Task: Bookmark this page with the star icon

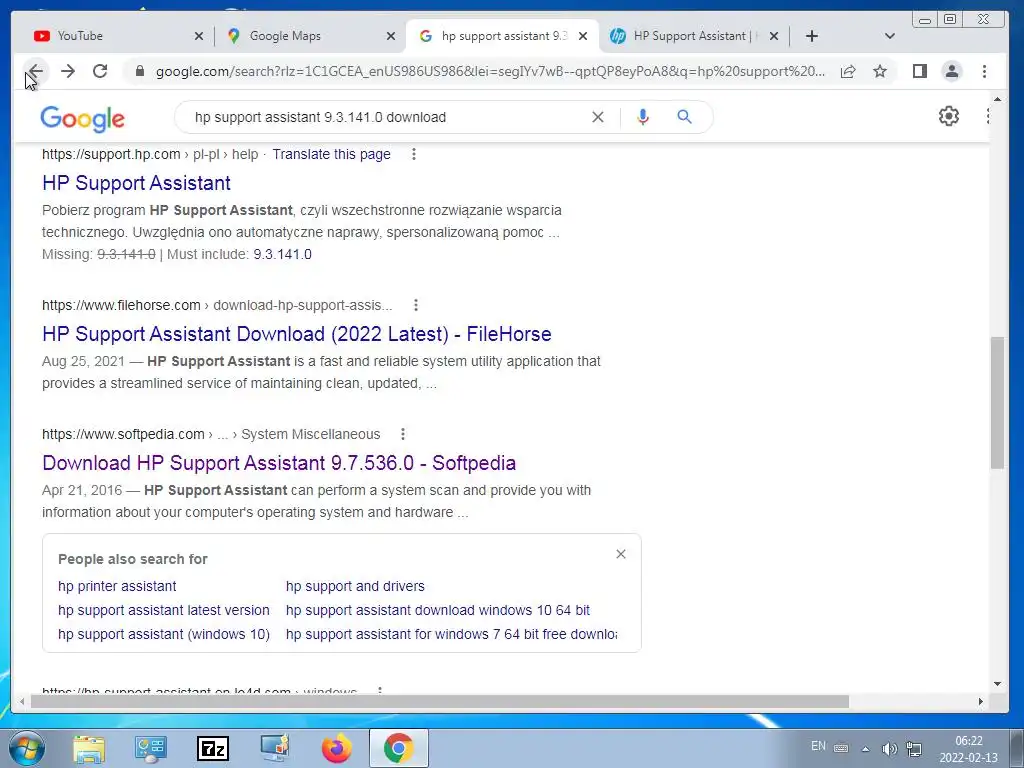Action: pyautogui.click(x=880, y=71)
